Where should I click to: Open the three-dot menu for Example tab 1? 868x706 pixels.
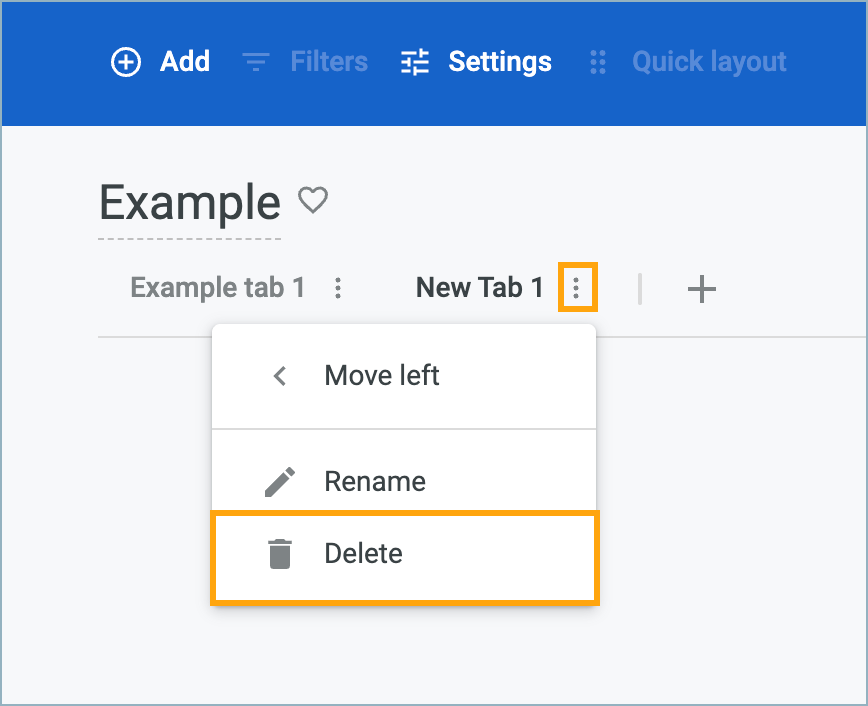(339, 289)
